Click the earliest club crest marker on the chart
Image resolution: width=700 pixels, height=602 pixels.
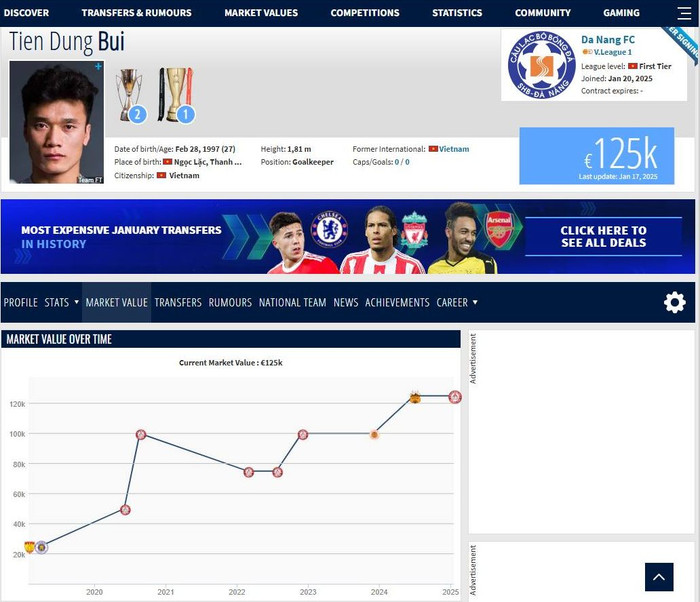pos(29,547)
